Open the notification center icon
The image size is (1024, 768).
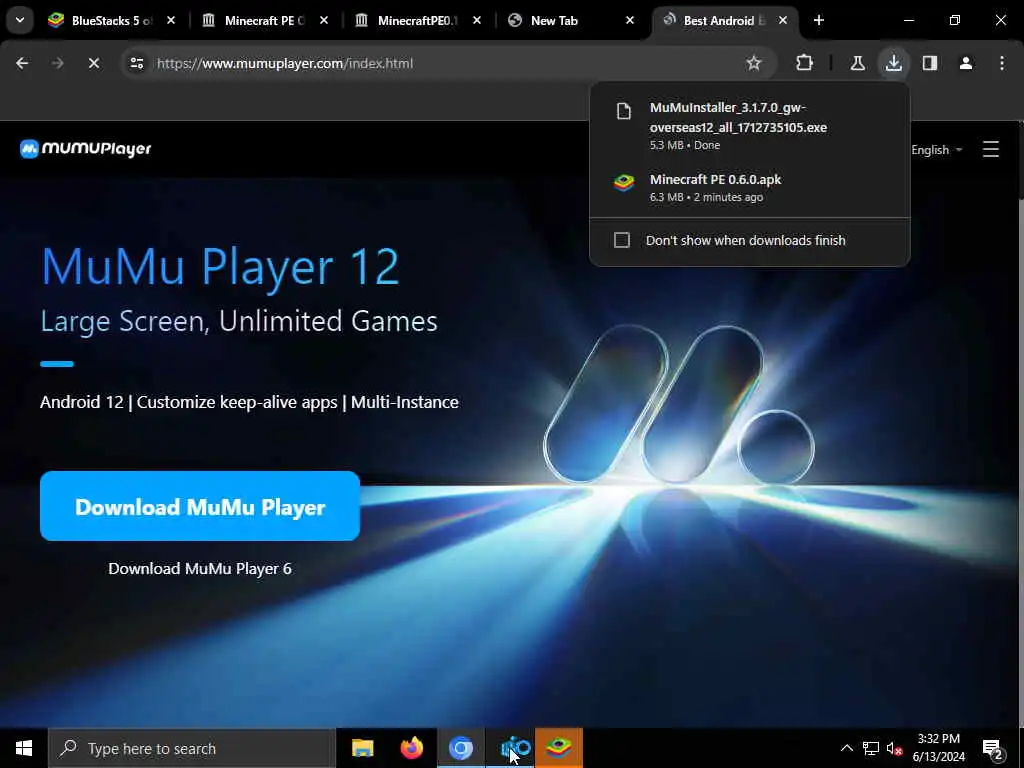click(993, 748)
